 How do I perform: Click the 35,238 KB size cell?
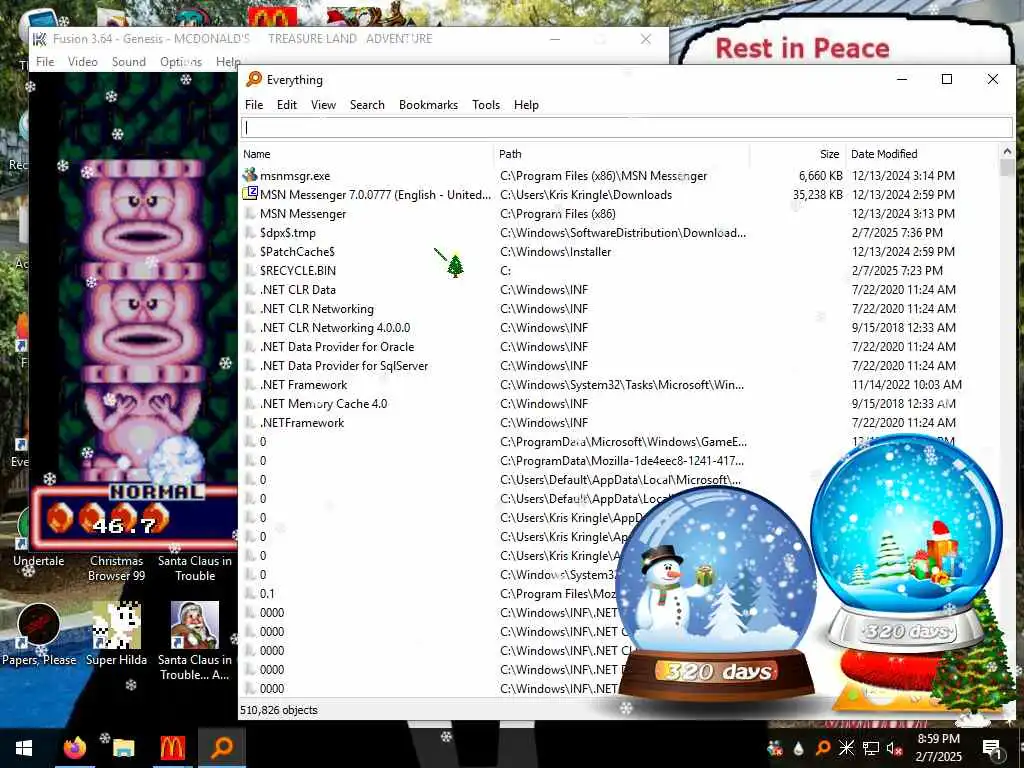(818, 195)
